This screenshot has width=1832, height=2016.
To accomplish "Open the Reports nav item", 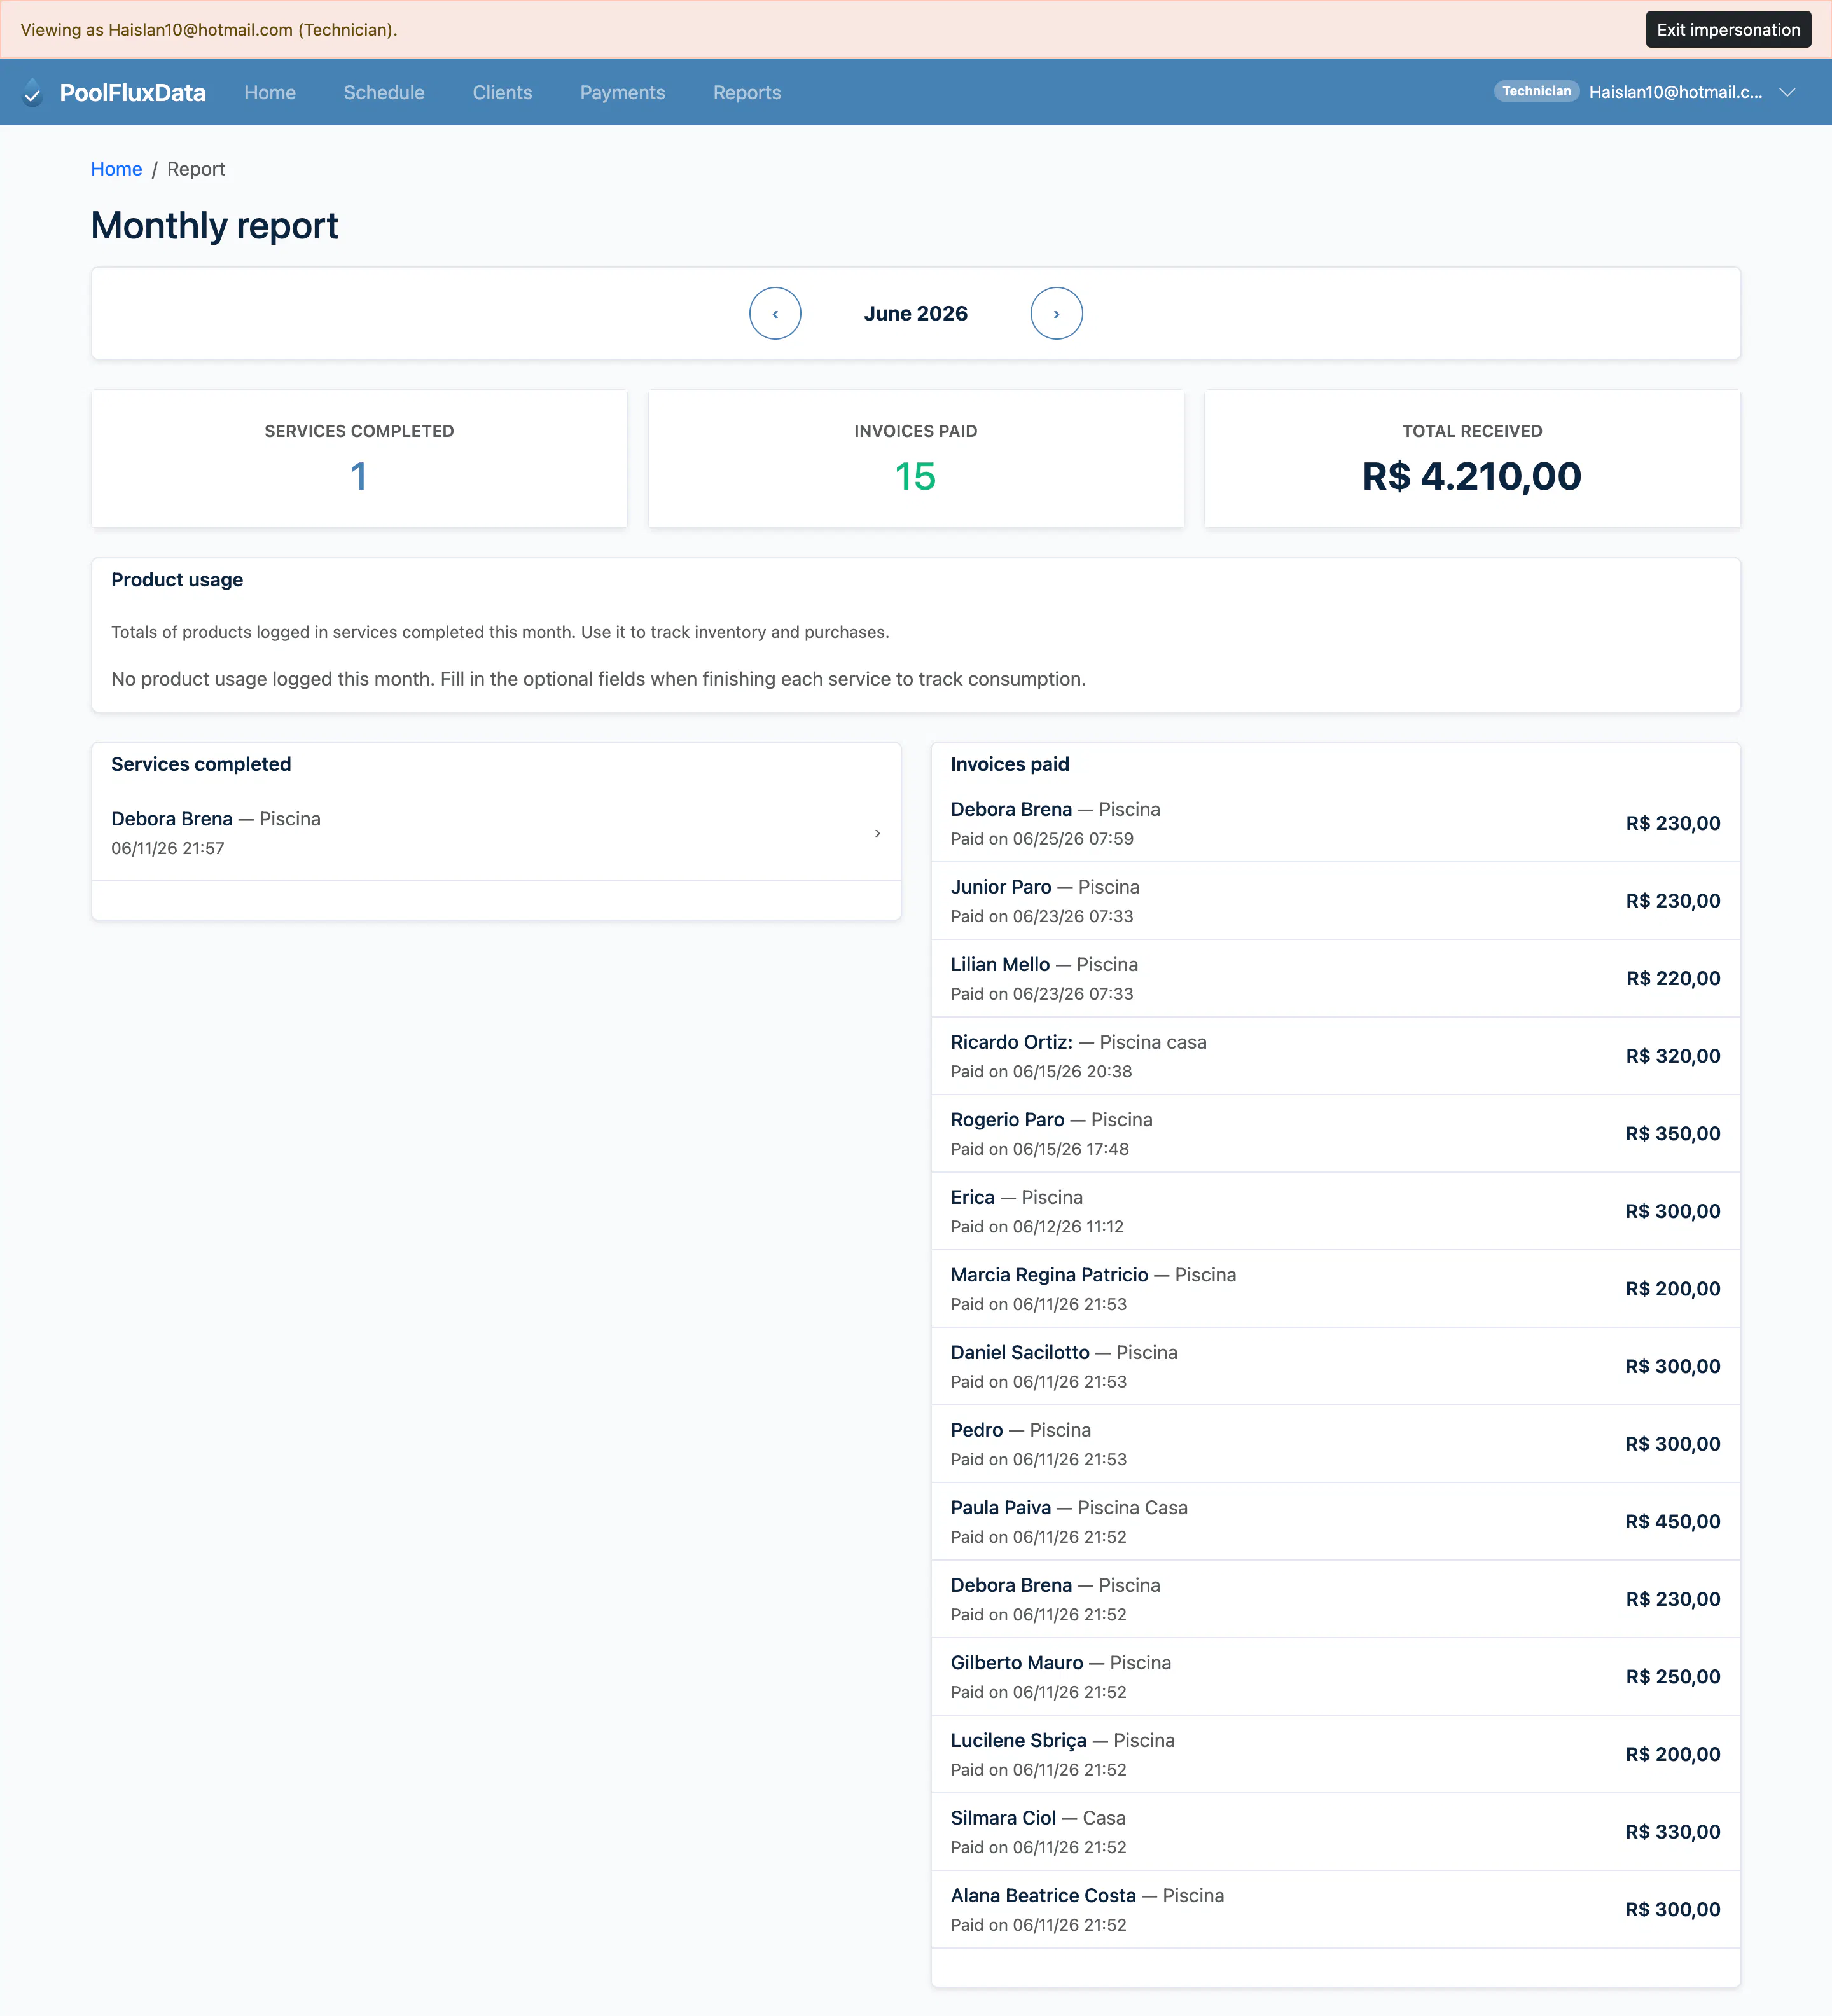I will click(x=747, y=92).
